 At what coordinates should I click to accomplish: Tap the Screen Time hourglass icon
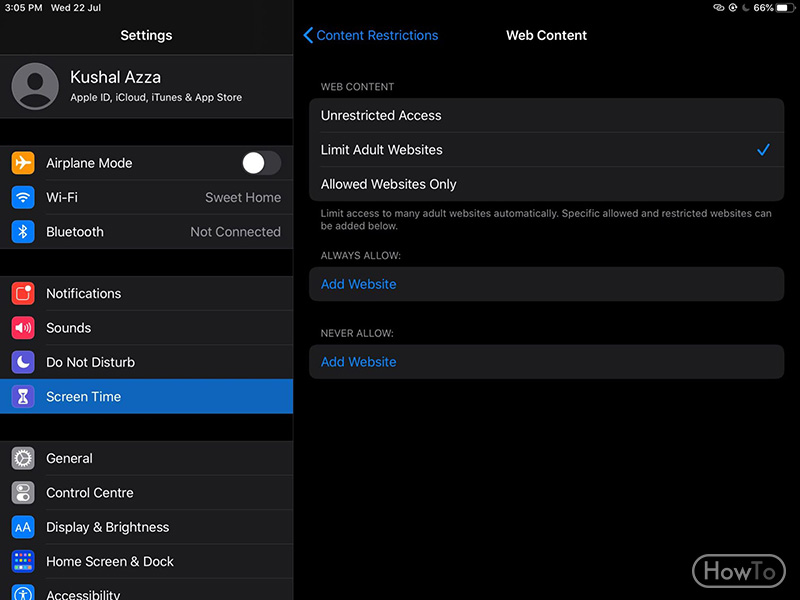[23, 396]
